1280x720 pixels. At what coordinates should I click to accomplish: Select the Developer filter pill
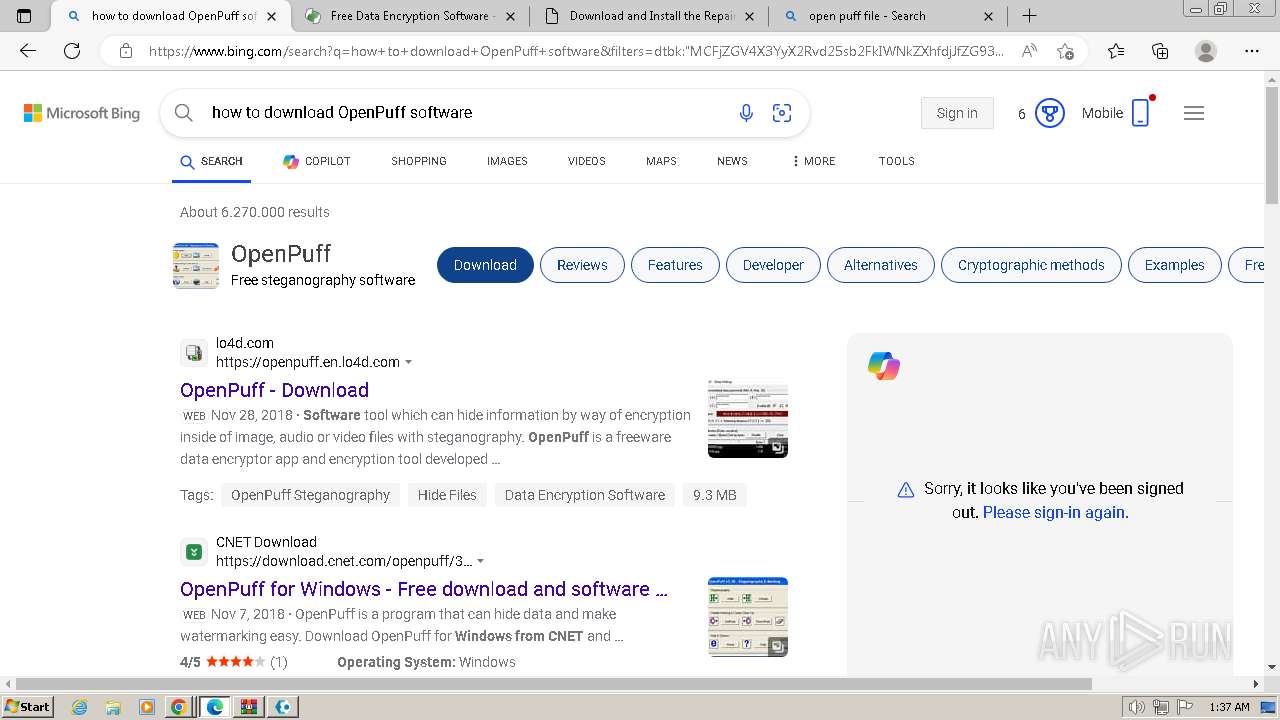tap(773, 265)
